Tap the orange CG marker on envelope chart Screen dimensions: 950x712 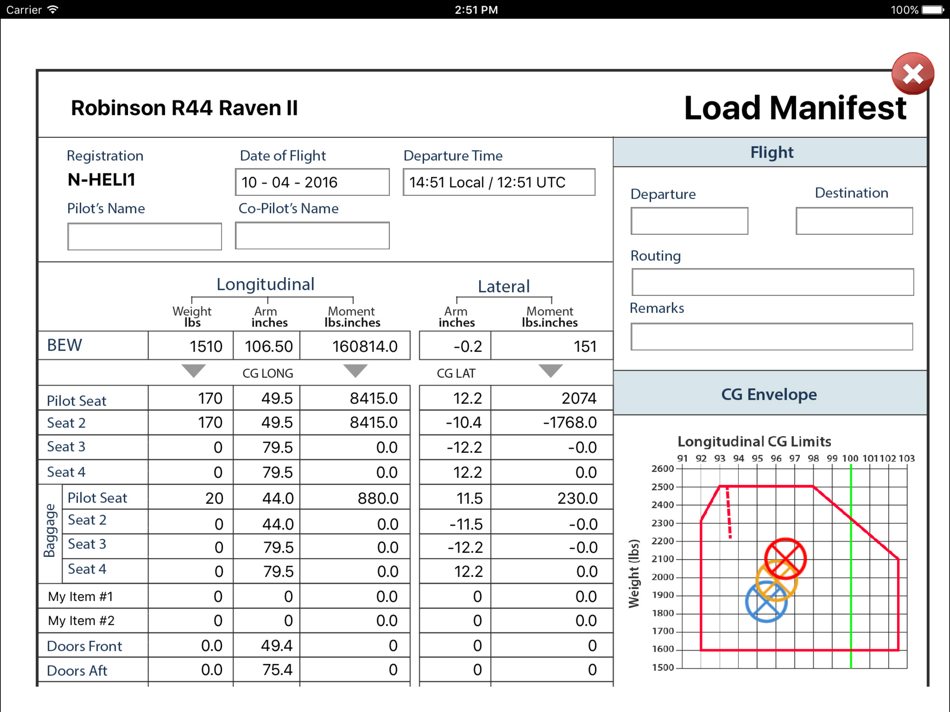pyautogui.click(x=777, y=580)
